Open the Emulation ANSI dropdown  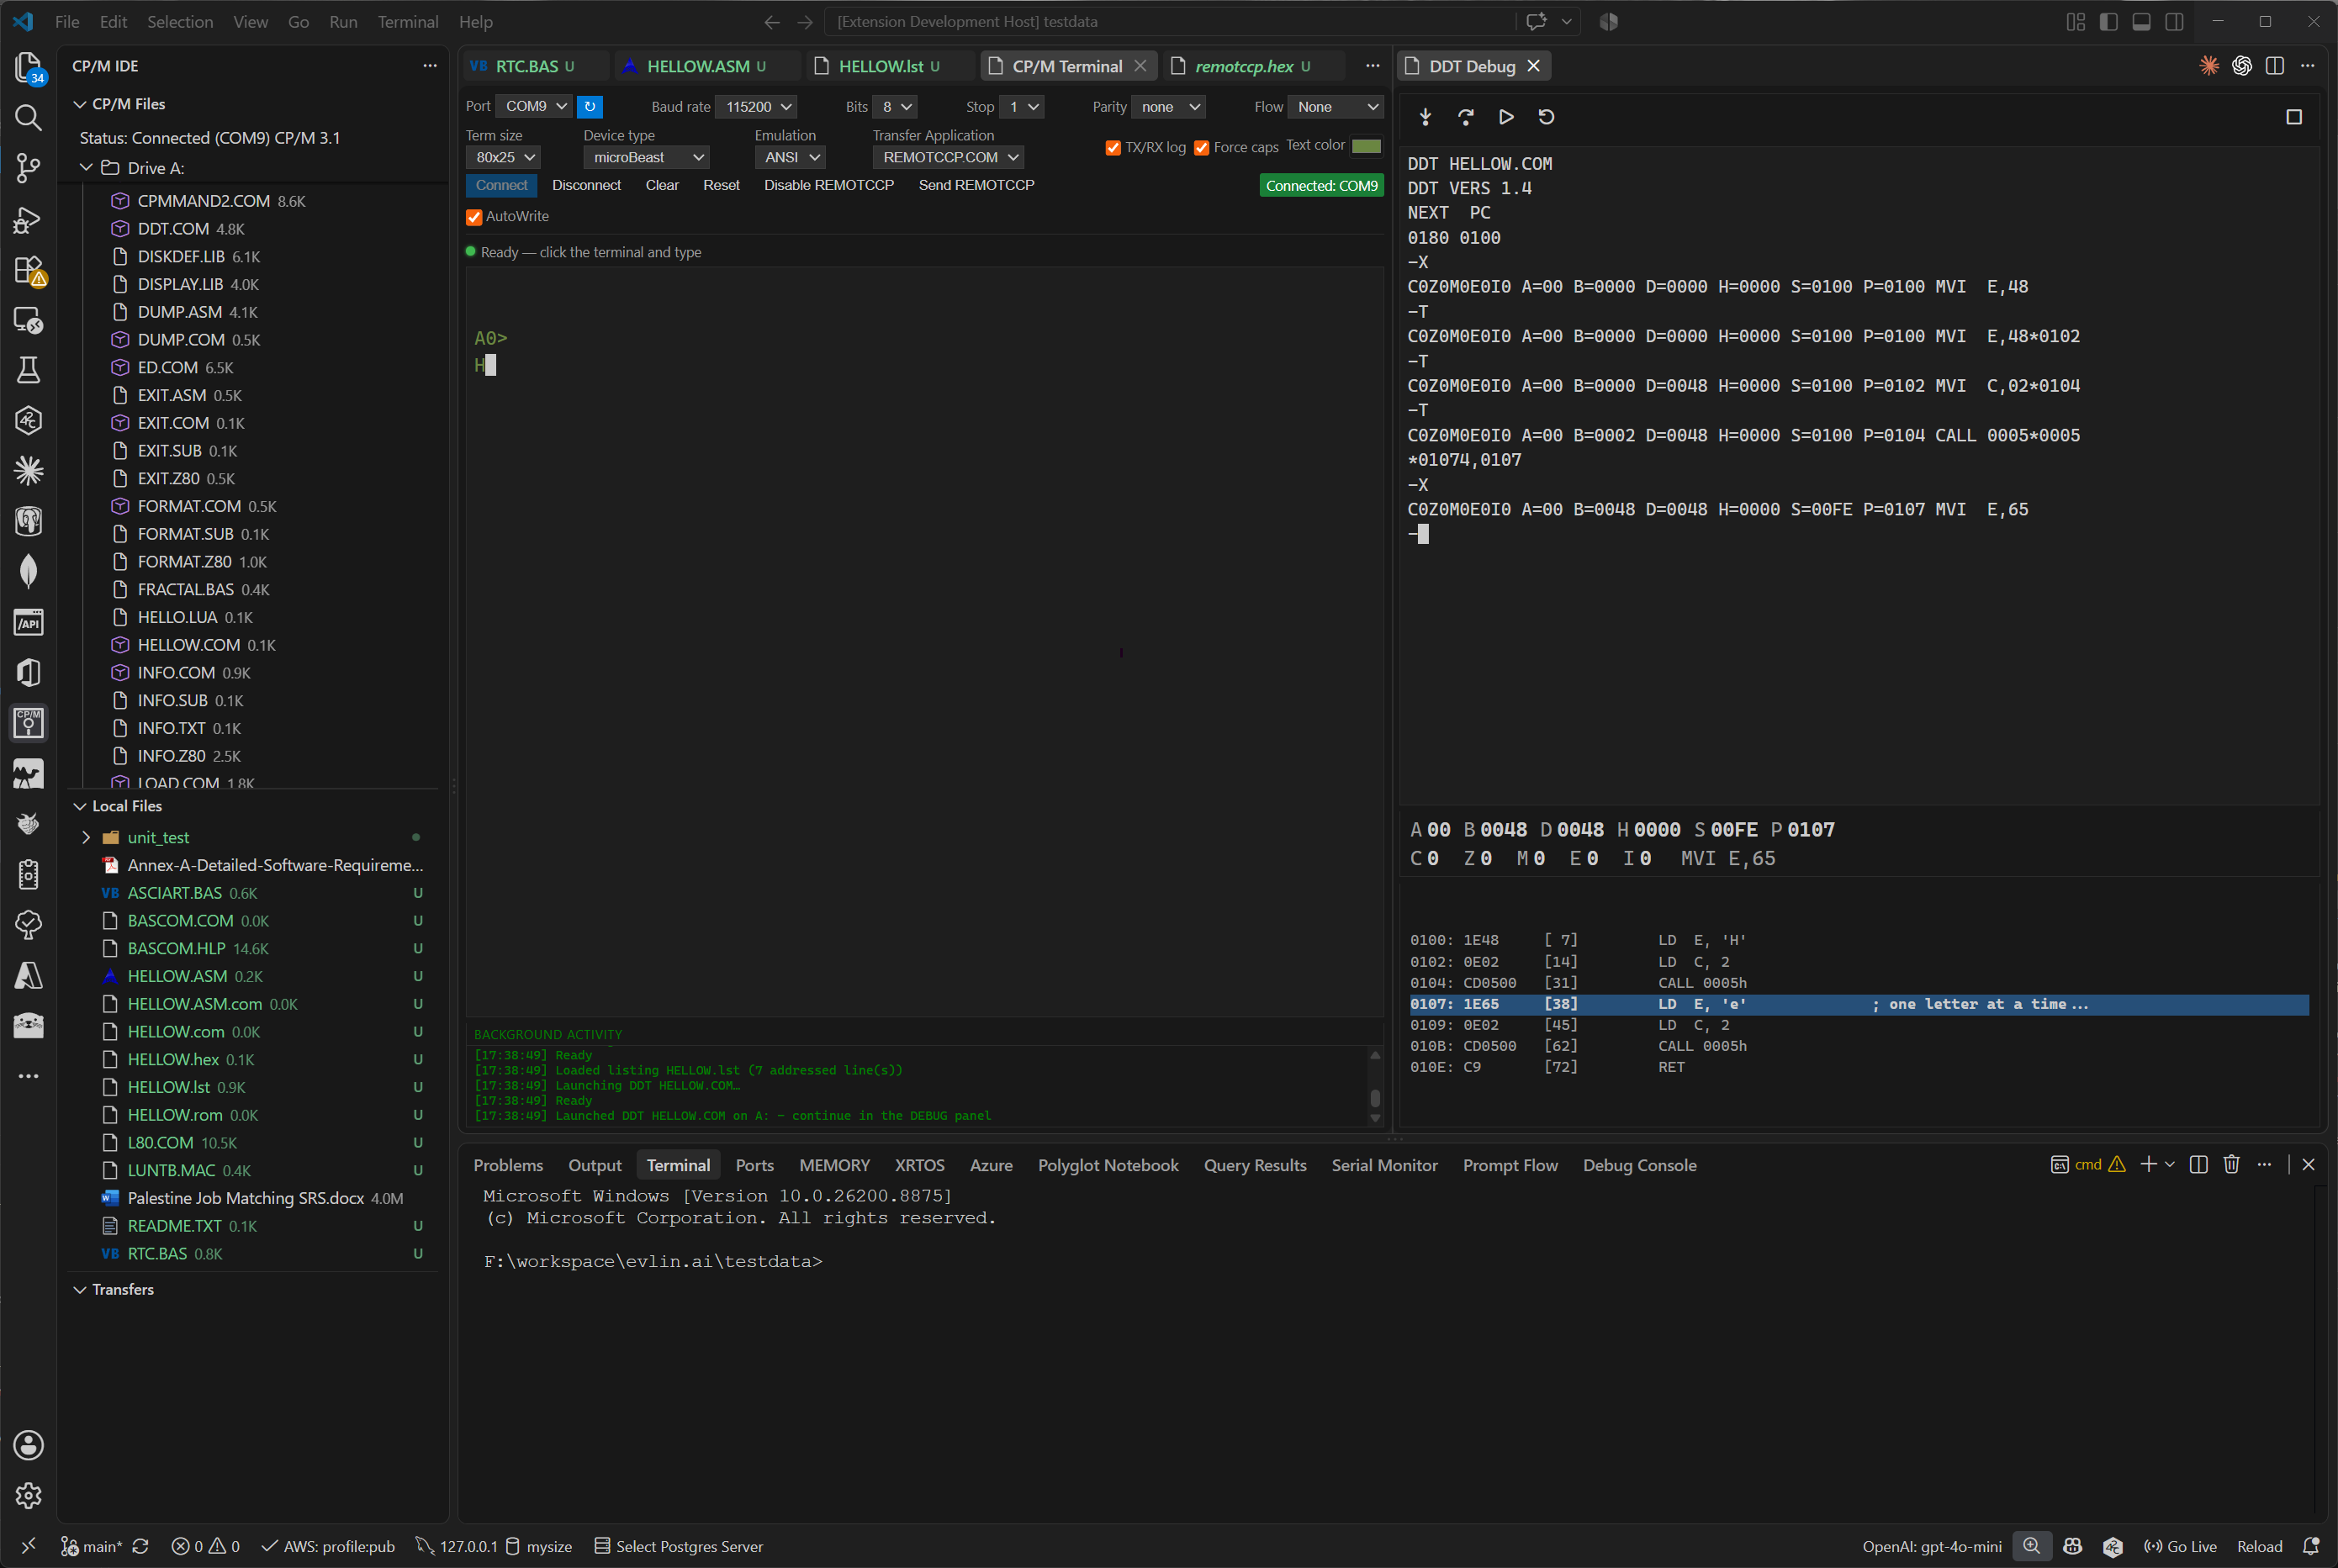[790, 157]
